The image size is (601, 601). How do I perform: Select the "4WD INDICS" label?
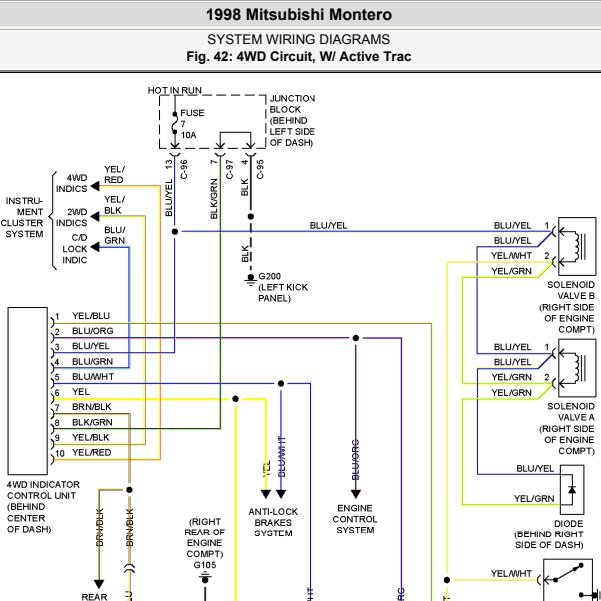tap(72, 183)
